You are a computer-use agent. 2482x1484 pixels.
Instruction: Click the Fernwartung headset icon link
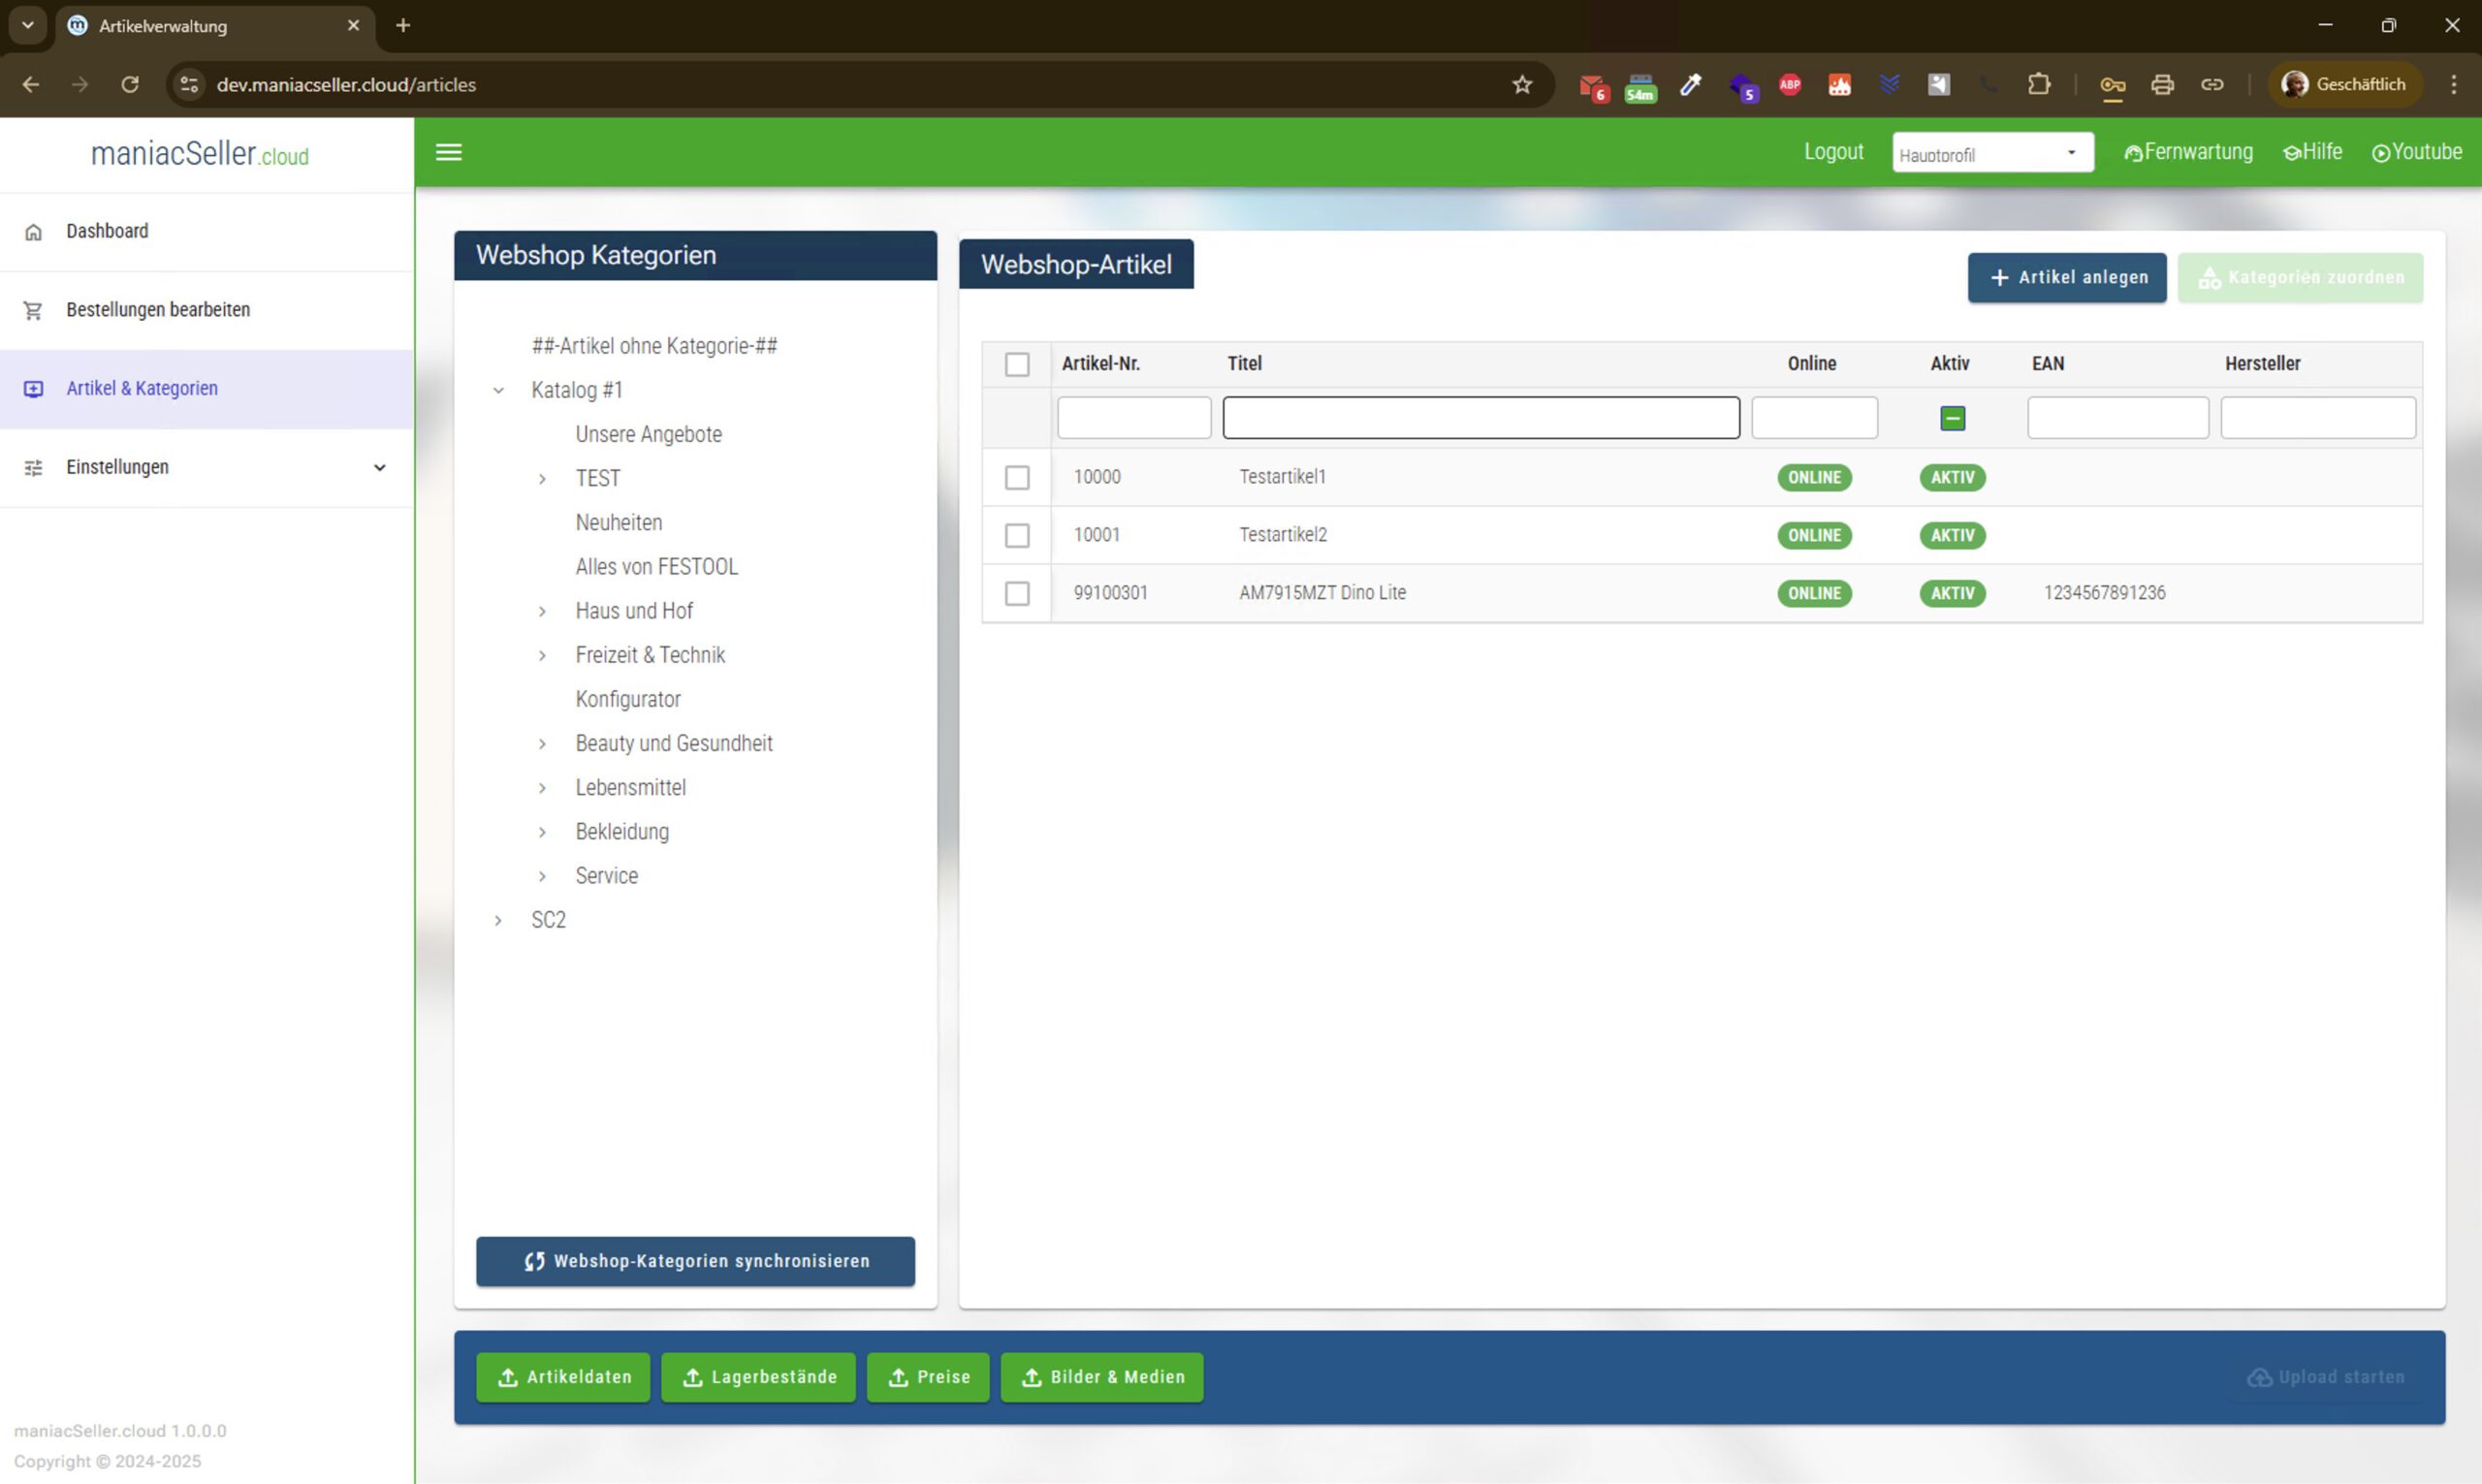point(2133,153)
